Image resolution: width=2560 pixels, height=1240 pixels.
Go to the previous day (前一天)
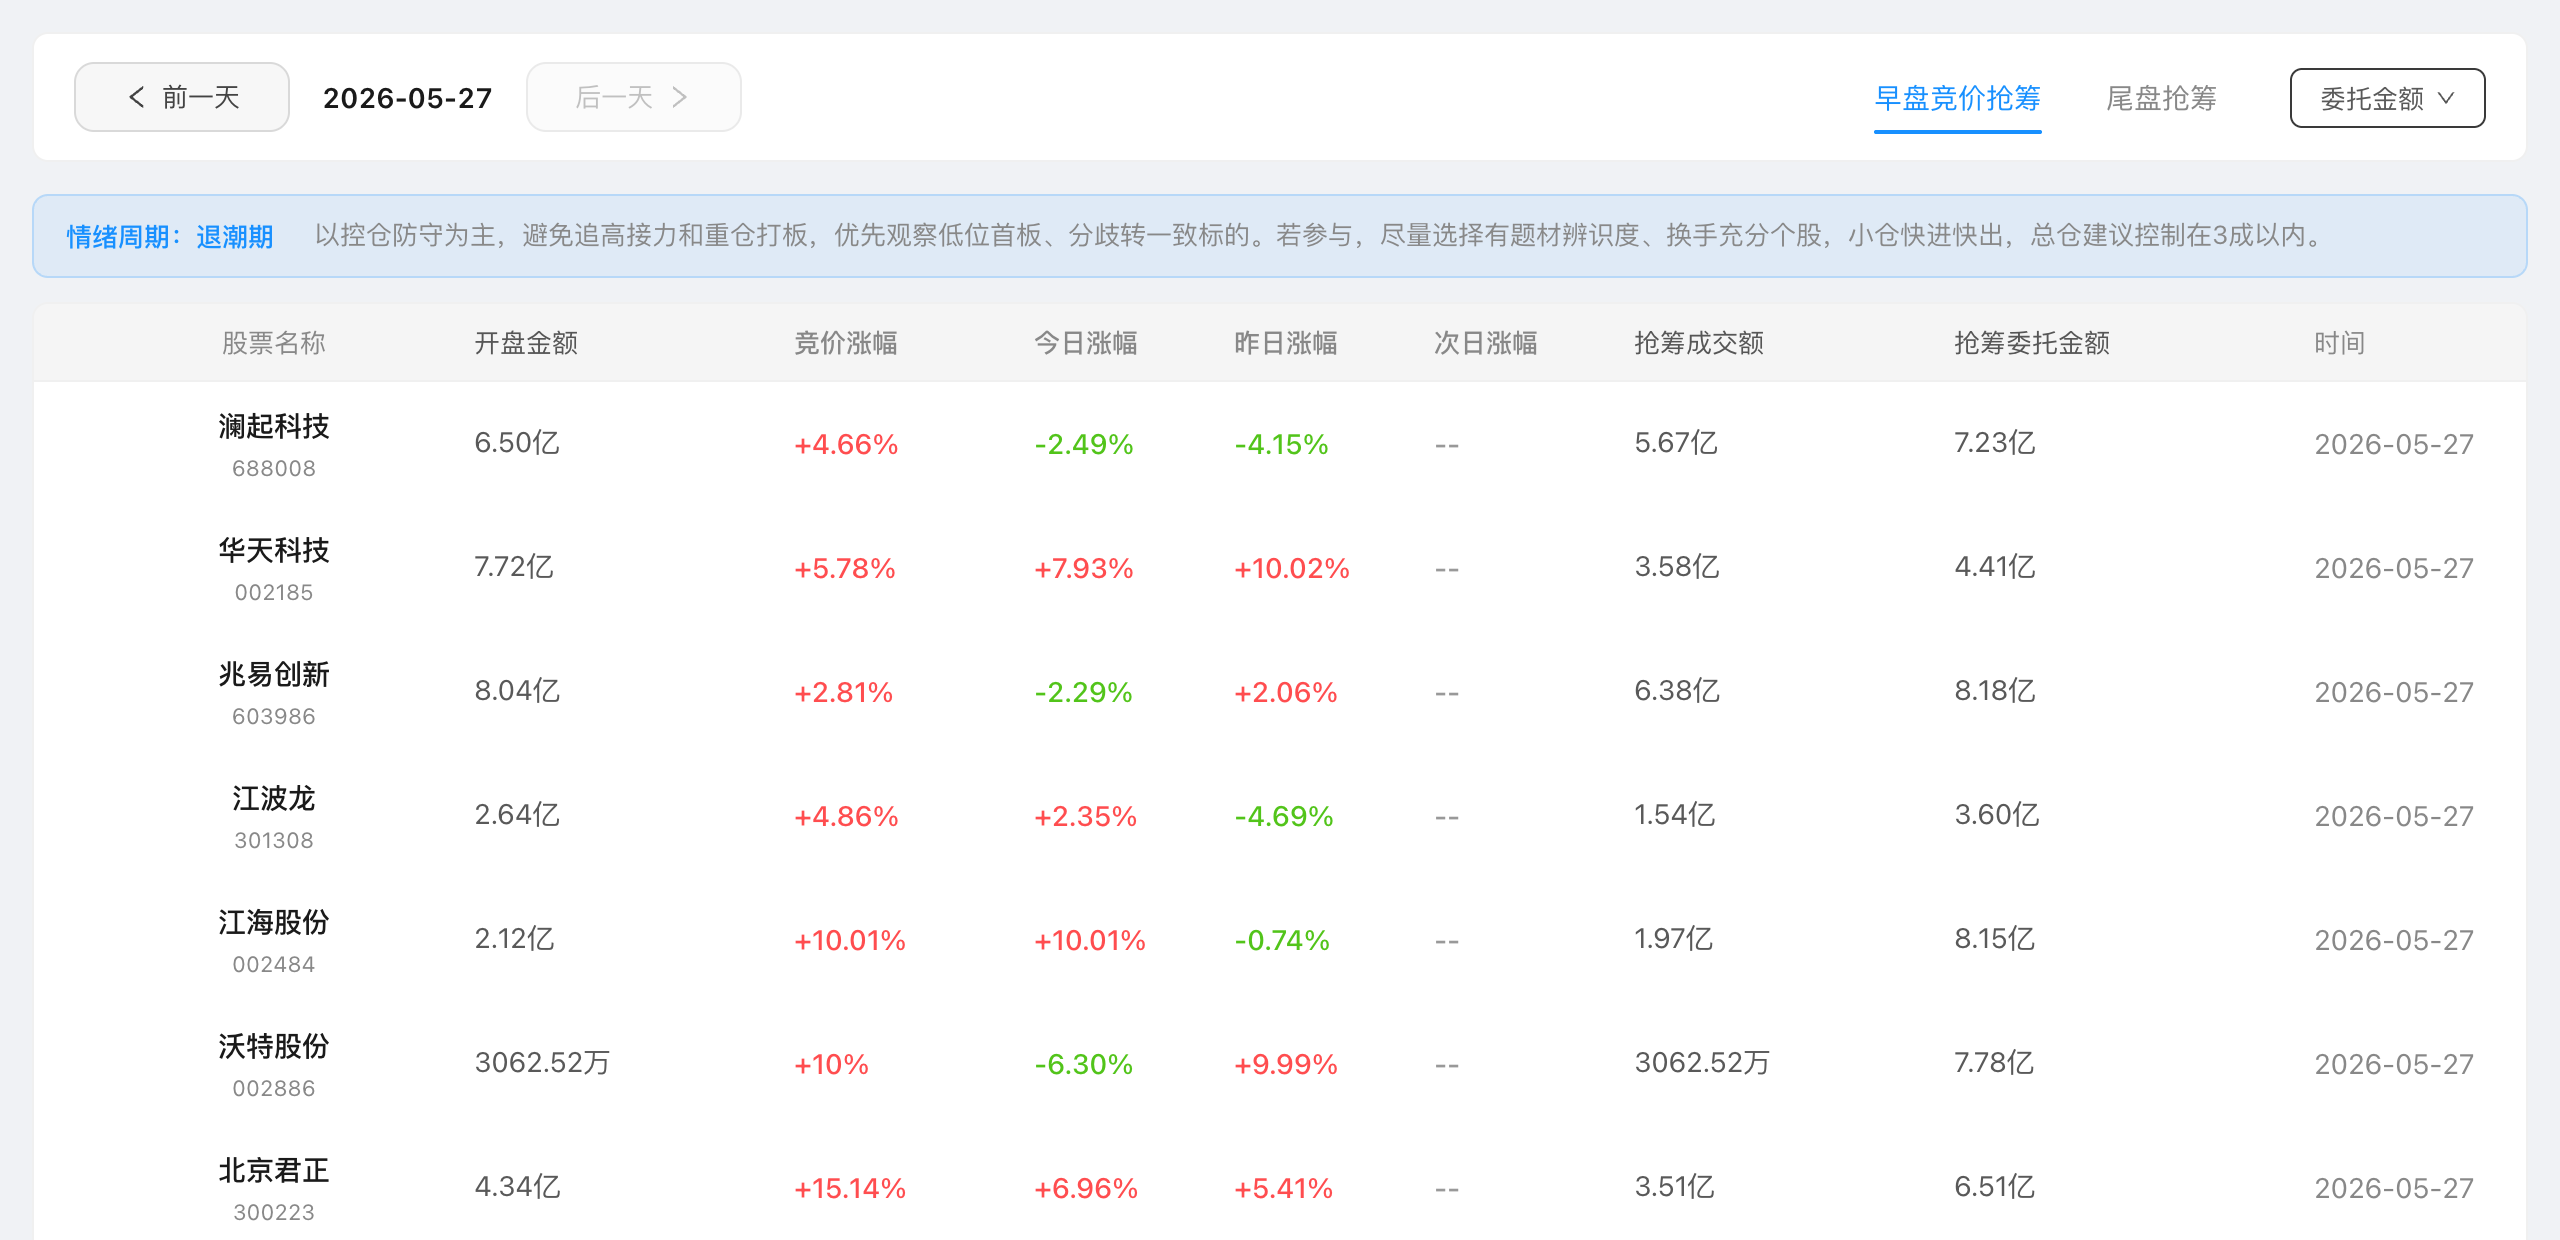click(x=182, y=97)
